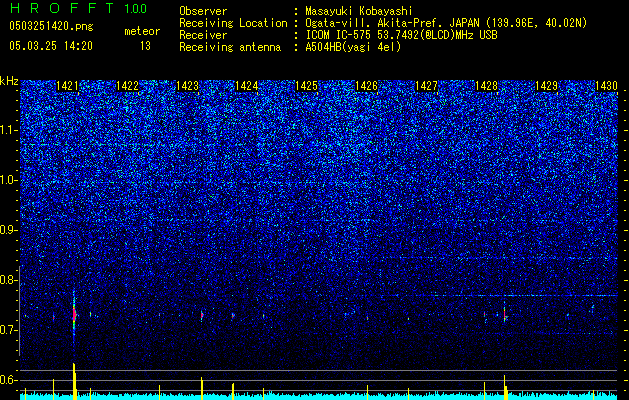Image resolution: width=629 pixels, height=400 pixels.
Task: Click the 1425 time axis label
Action: pyautogui.click(x=306, y=86)
